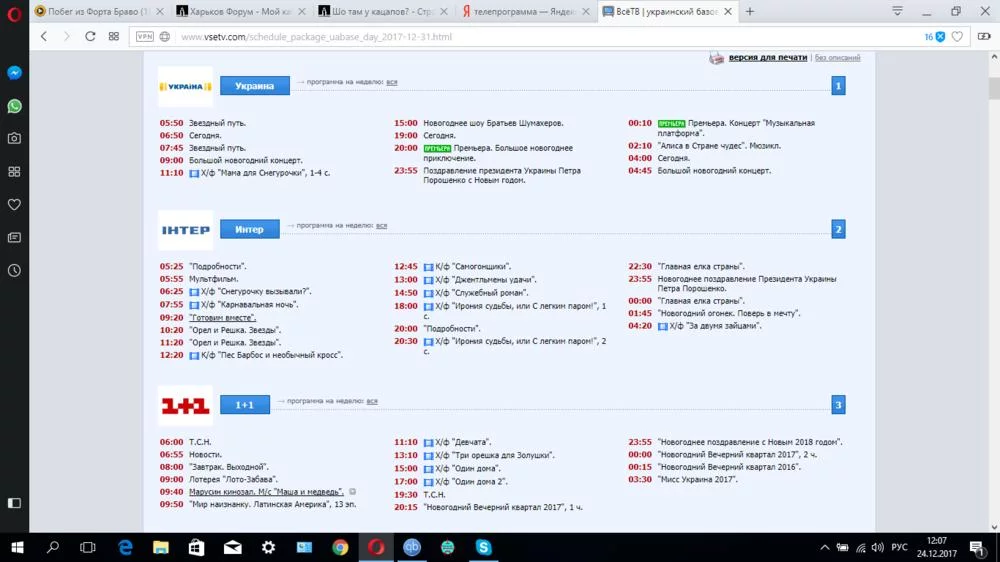Launch Microsoft Edge from the taskbar
The image size is (1000, 562).
[x=126, y=547]
